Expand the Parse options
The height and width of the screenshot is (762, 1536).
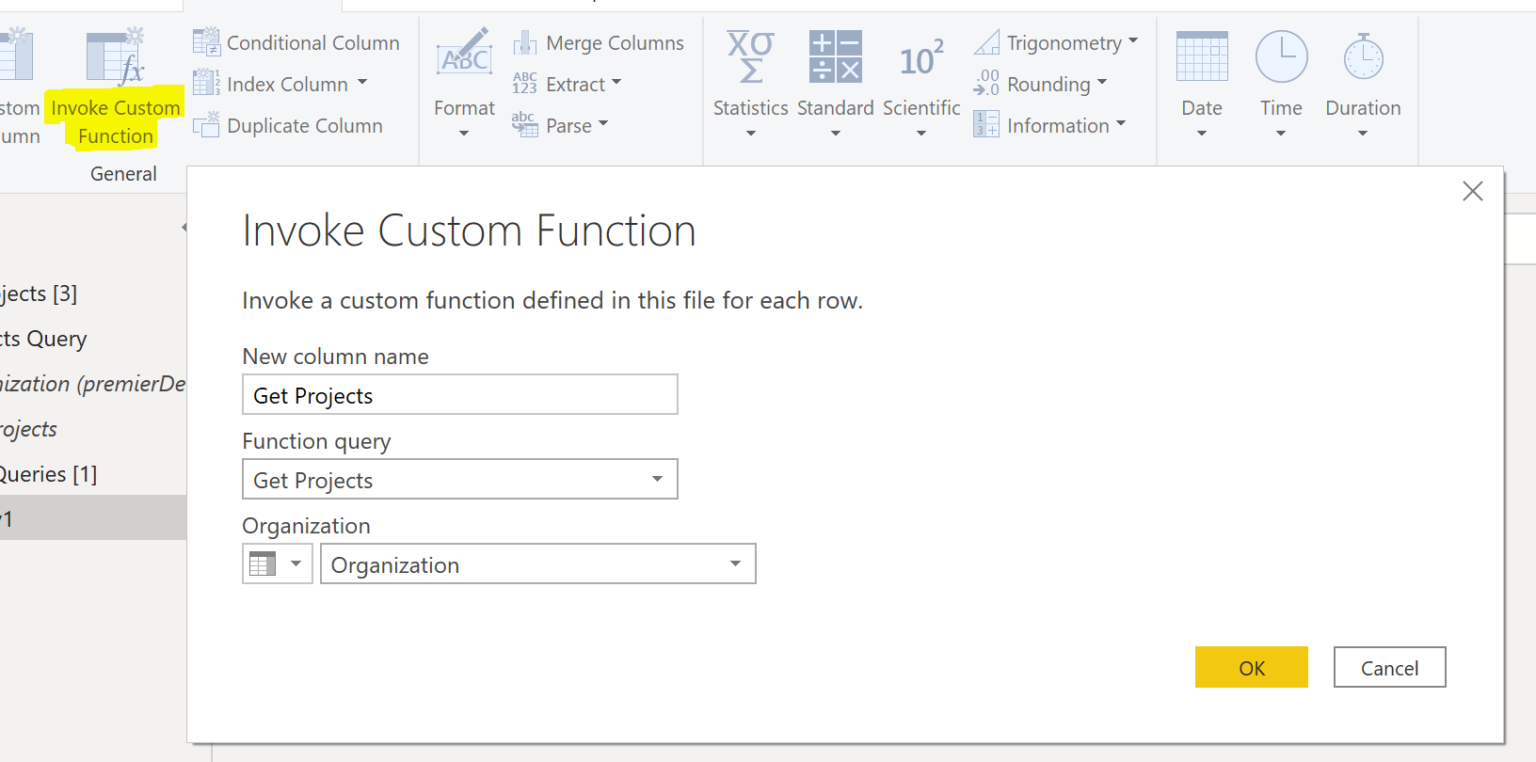(604, 125)
